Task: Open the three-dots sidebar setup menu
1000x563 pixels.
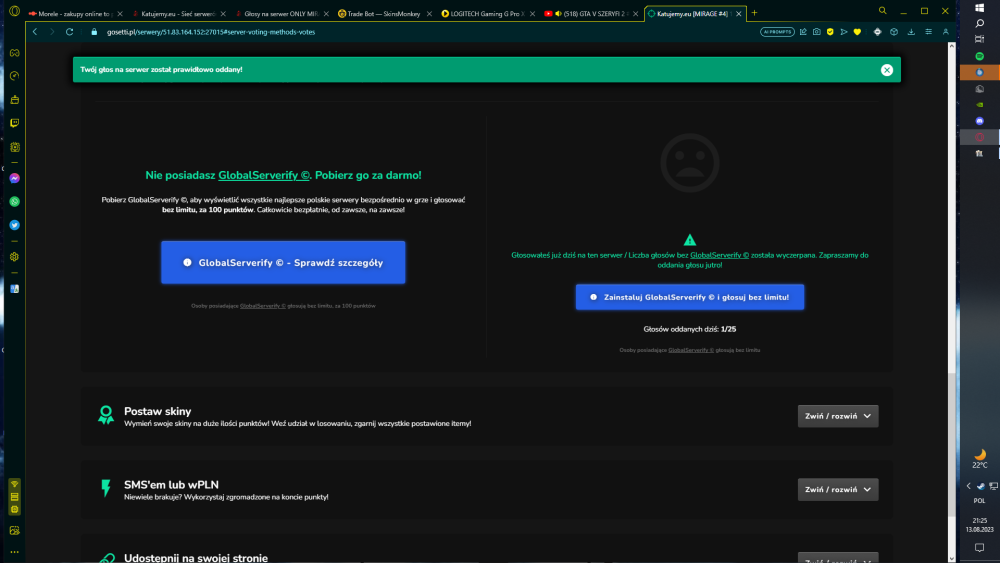Action: tap(14, 552)
